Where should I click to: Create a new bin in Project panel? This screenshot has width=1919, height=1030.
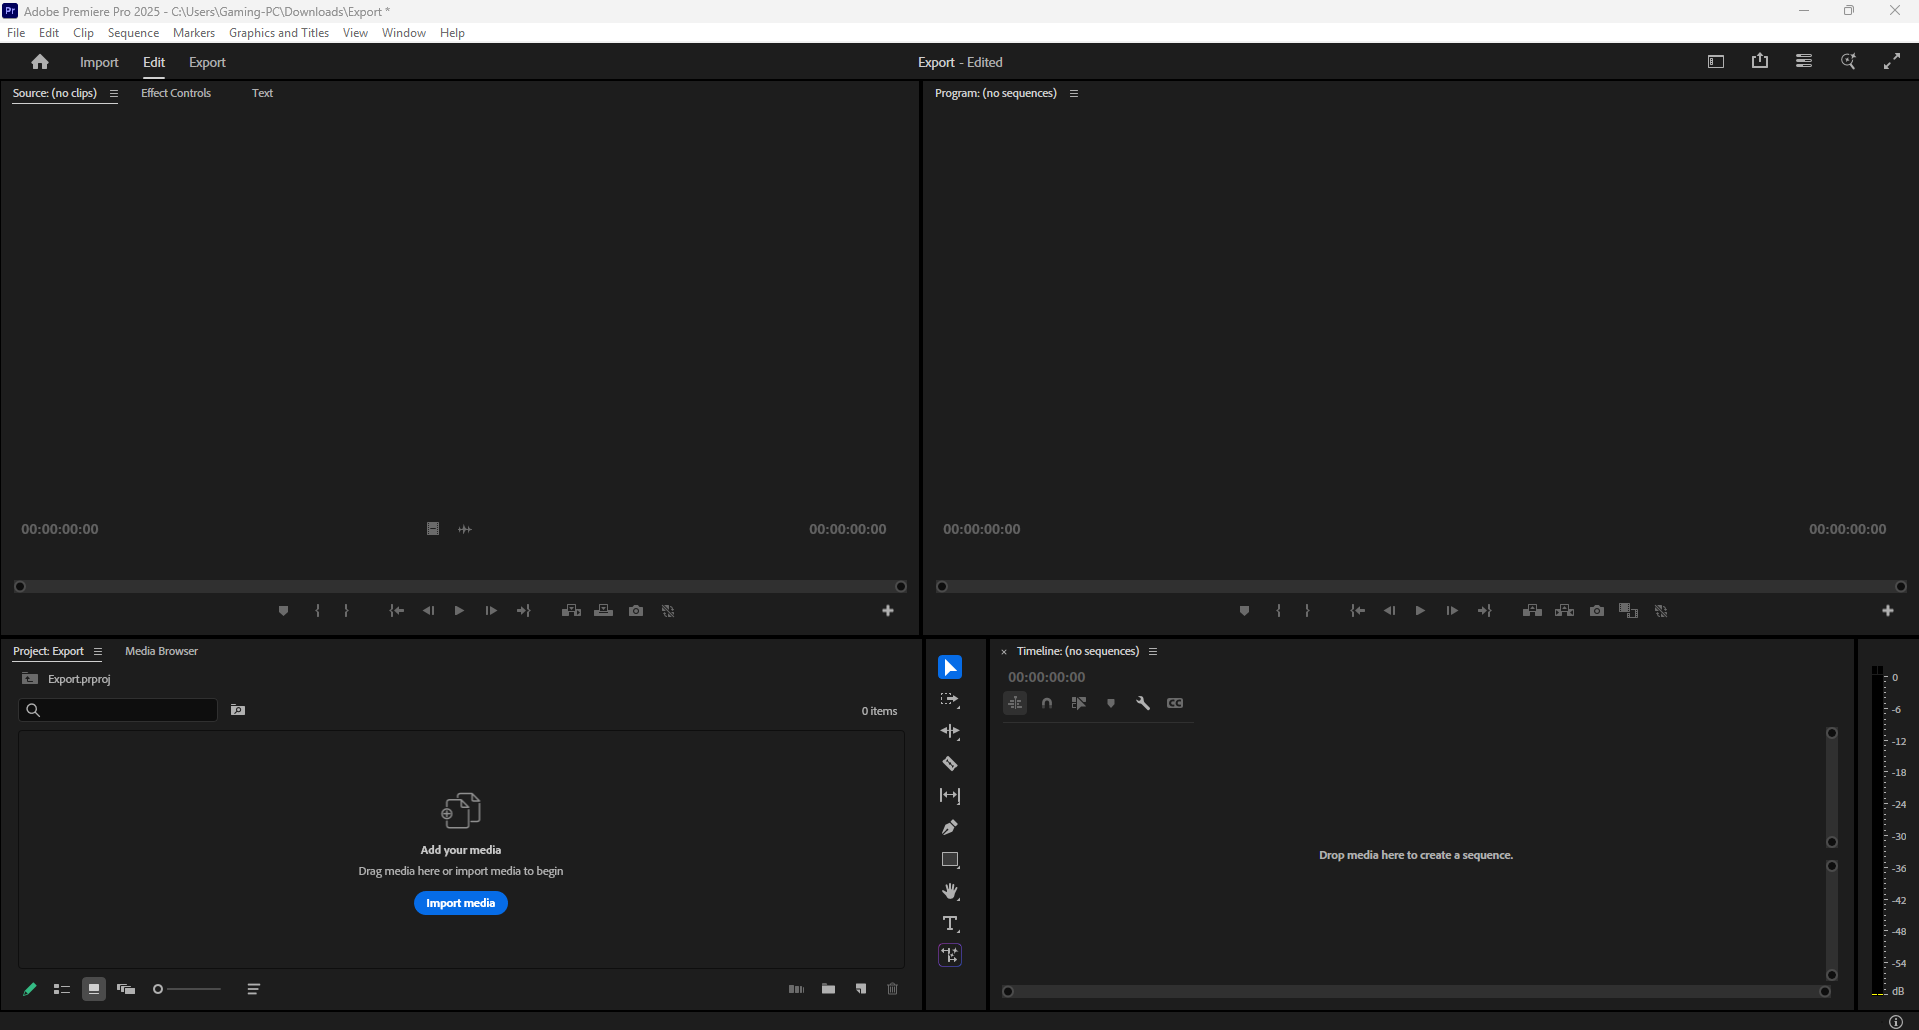[828, 989]
